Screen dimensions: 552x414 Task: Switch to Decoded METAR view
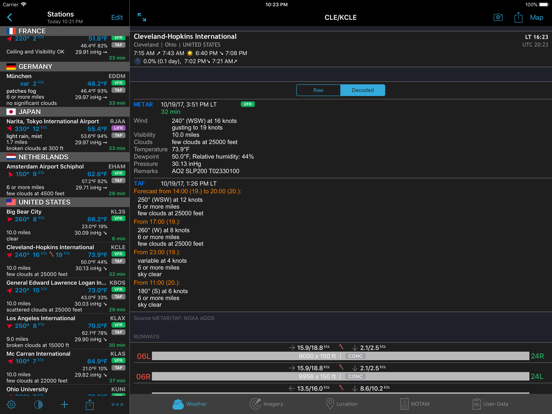coord(363,90)
